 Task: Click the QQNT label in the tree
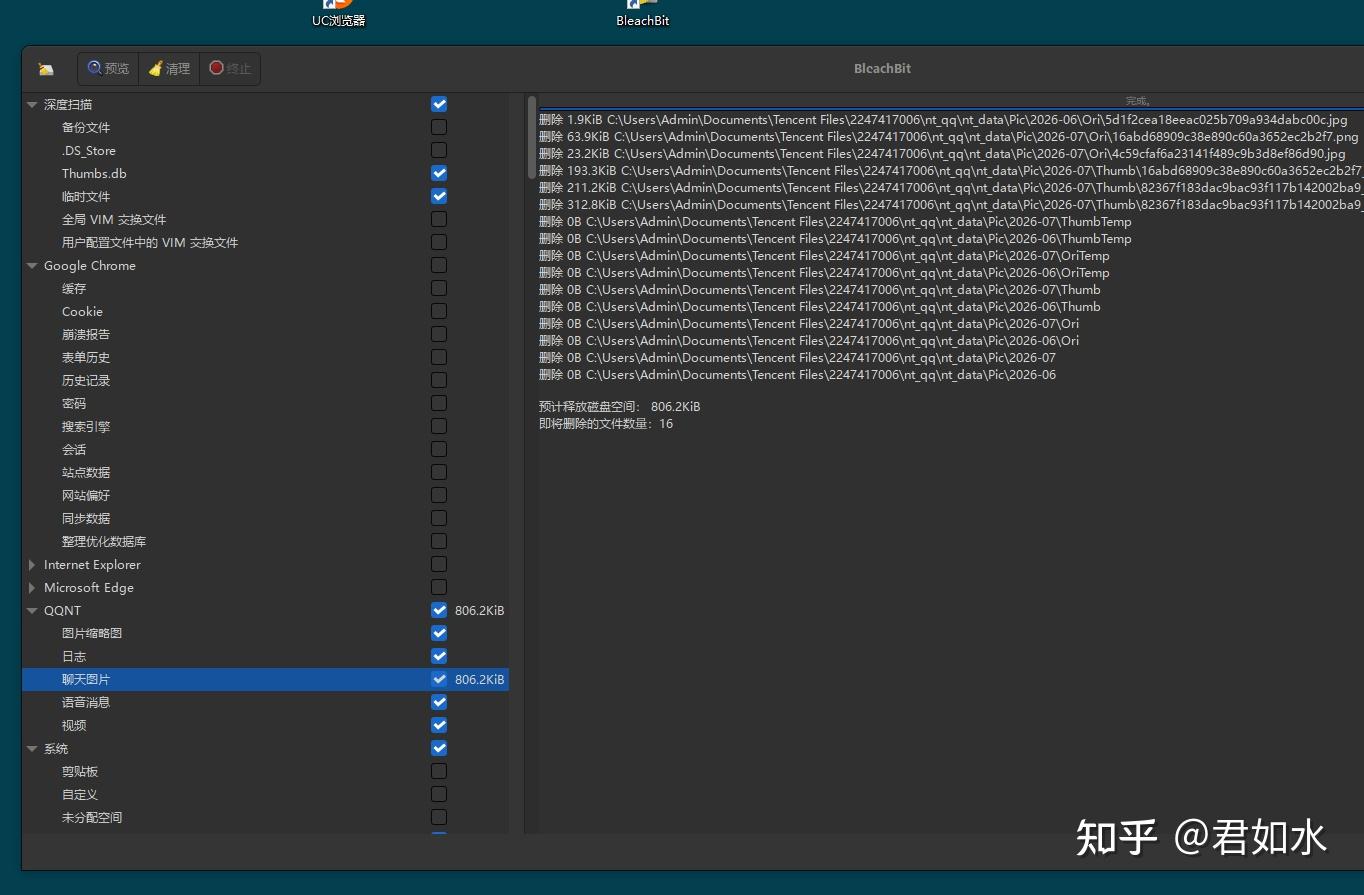tap(62, 611)
